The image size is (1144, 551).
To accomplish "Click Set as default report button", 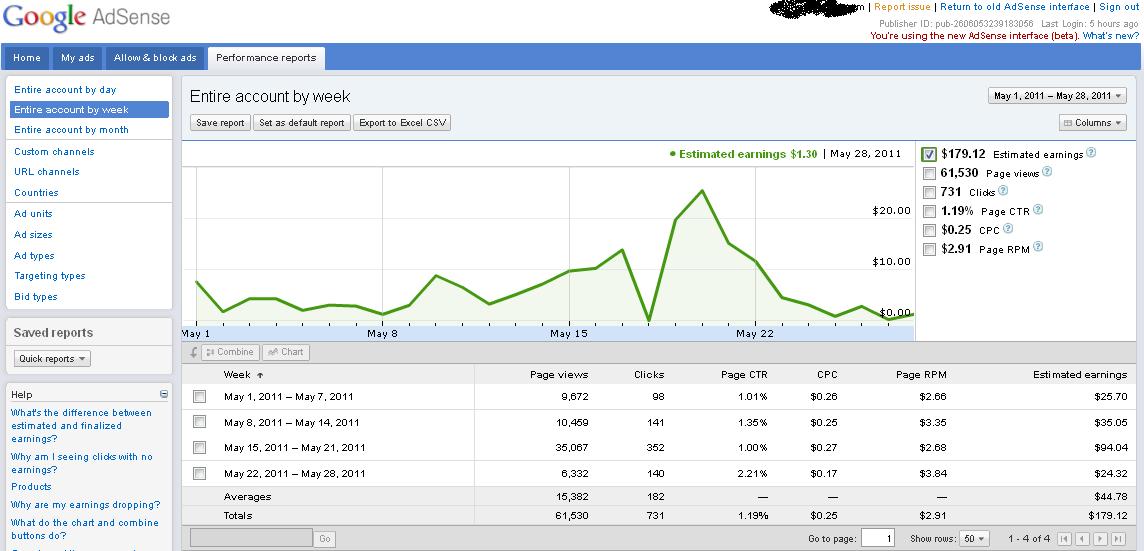I will point(302,123).
